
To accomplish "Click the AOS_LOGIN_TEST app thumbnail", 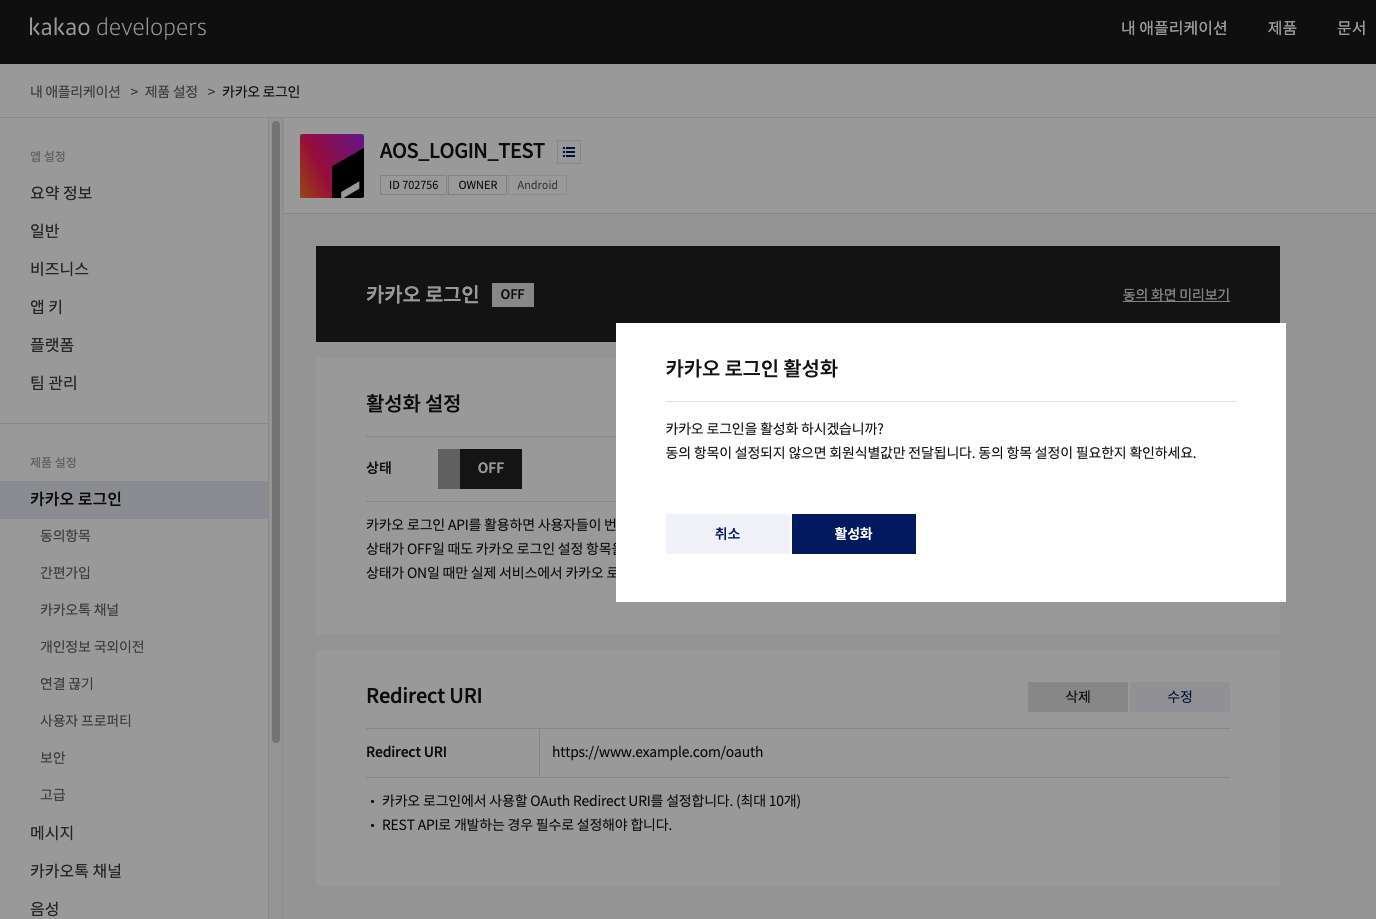I will [332, 166].
